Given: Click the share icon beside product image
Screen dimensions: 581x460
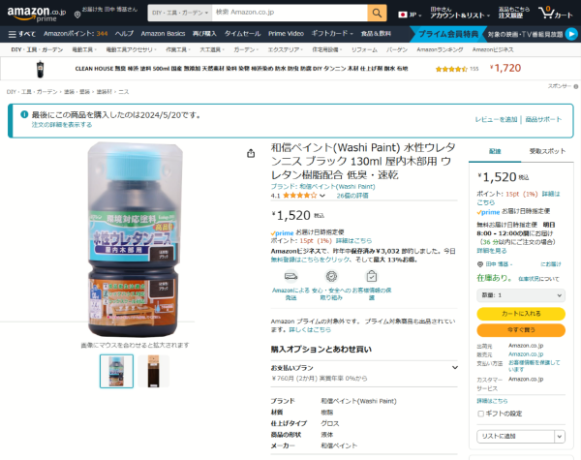Looking at the screenshot, I should tap(251, 153).
